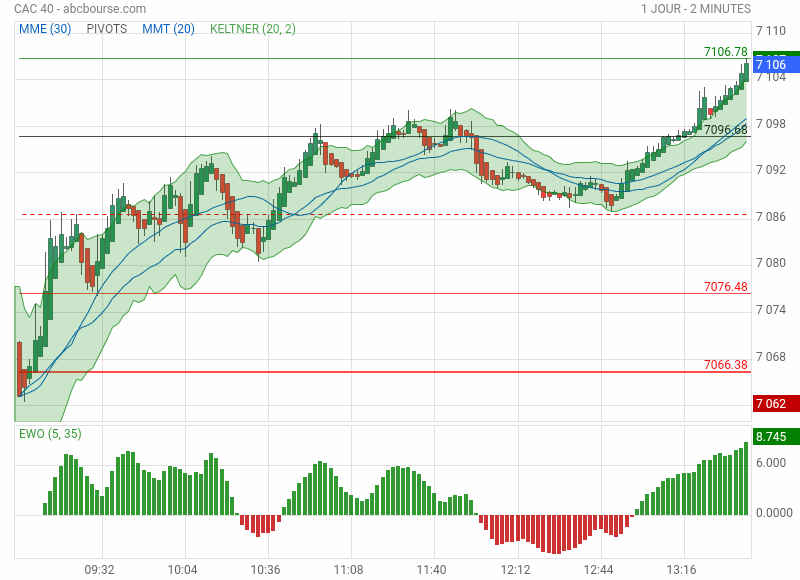Click the 7 068 price axis label

point(771,357)
